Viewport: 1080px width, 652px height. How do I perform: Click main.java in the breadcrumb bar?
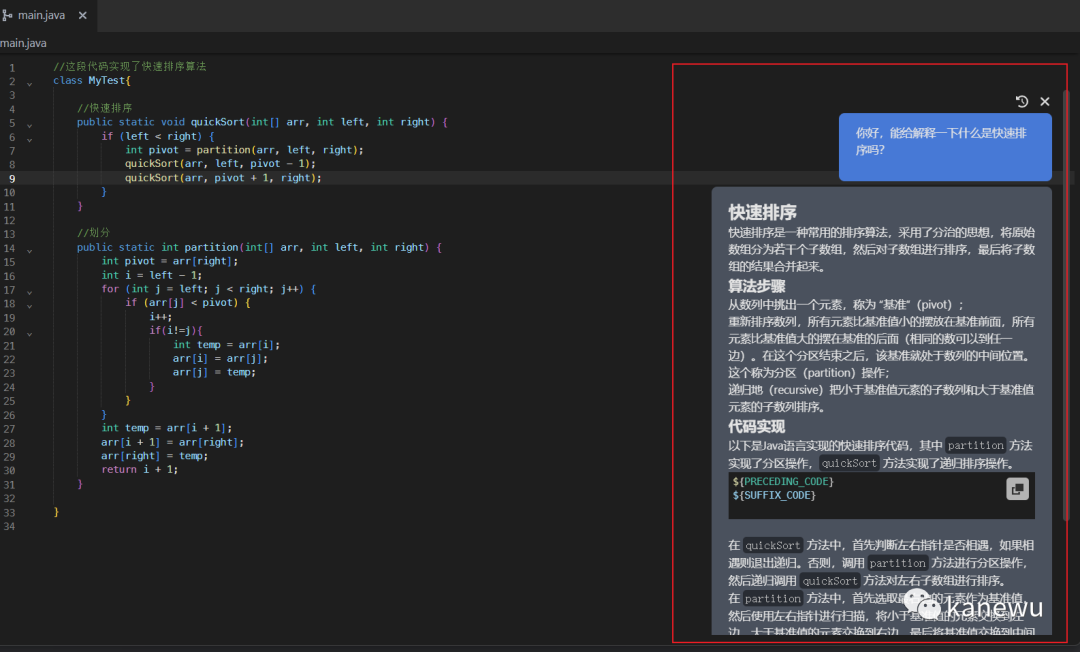pyautogui.click(x=23, y=43)
